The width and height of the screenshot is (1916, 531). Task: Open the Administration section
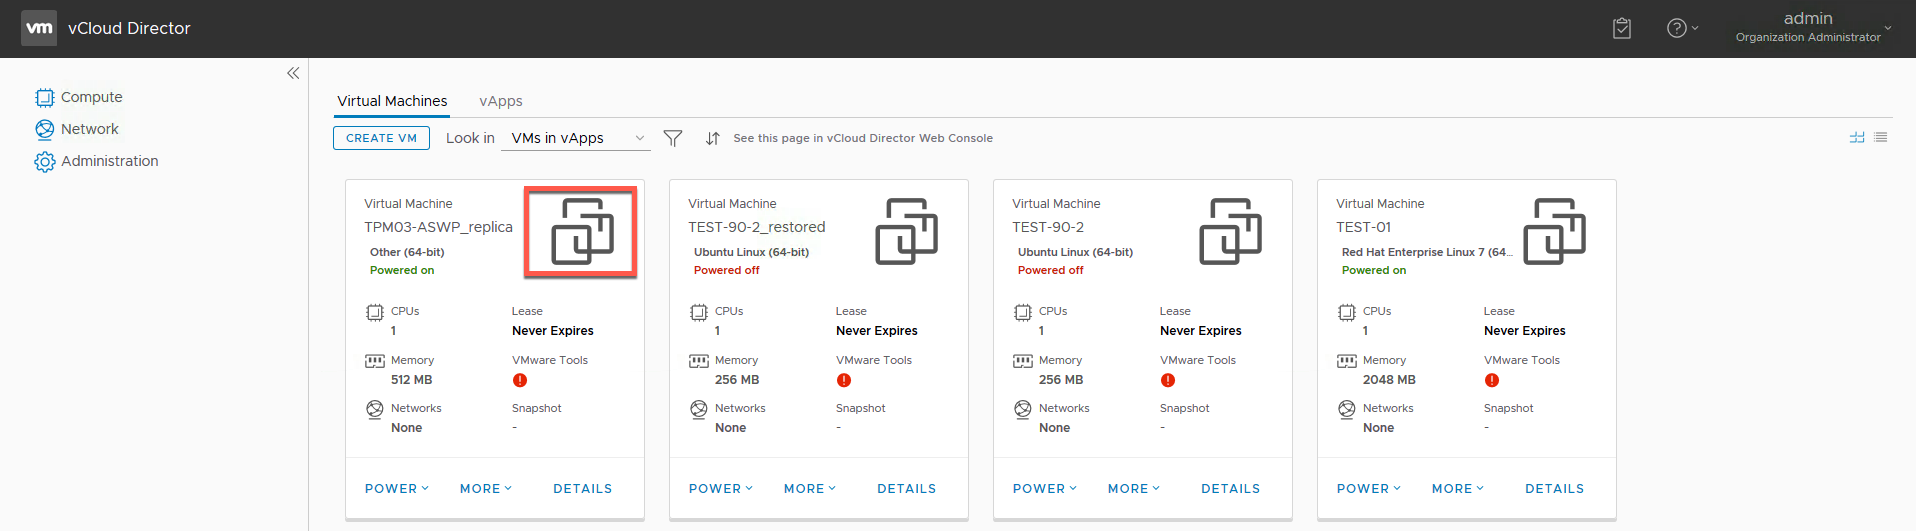tap(109, 161)
